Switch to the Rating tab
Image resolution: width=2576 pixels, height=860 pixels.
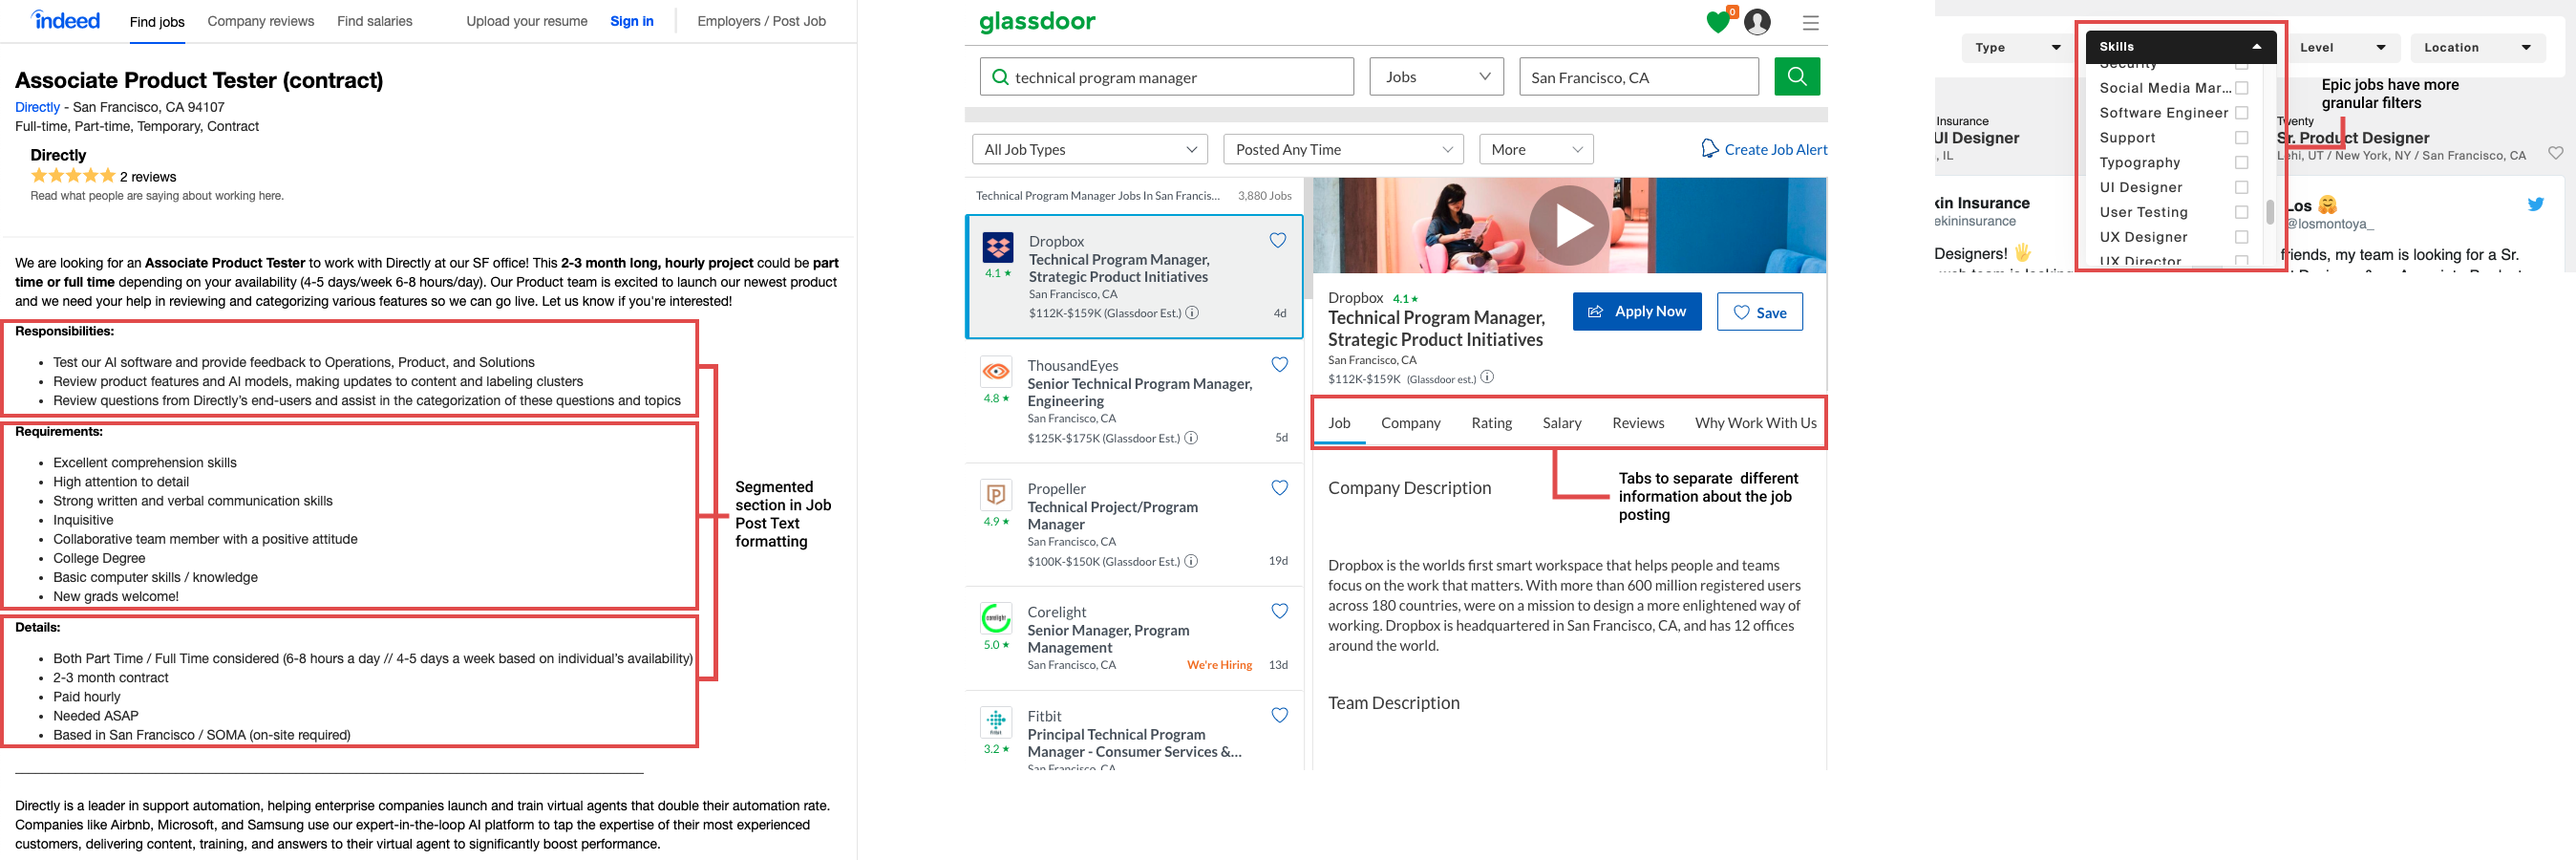1491,423
